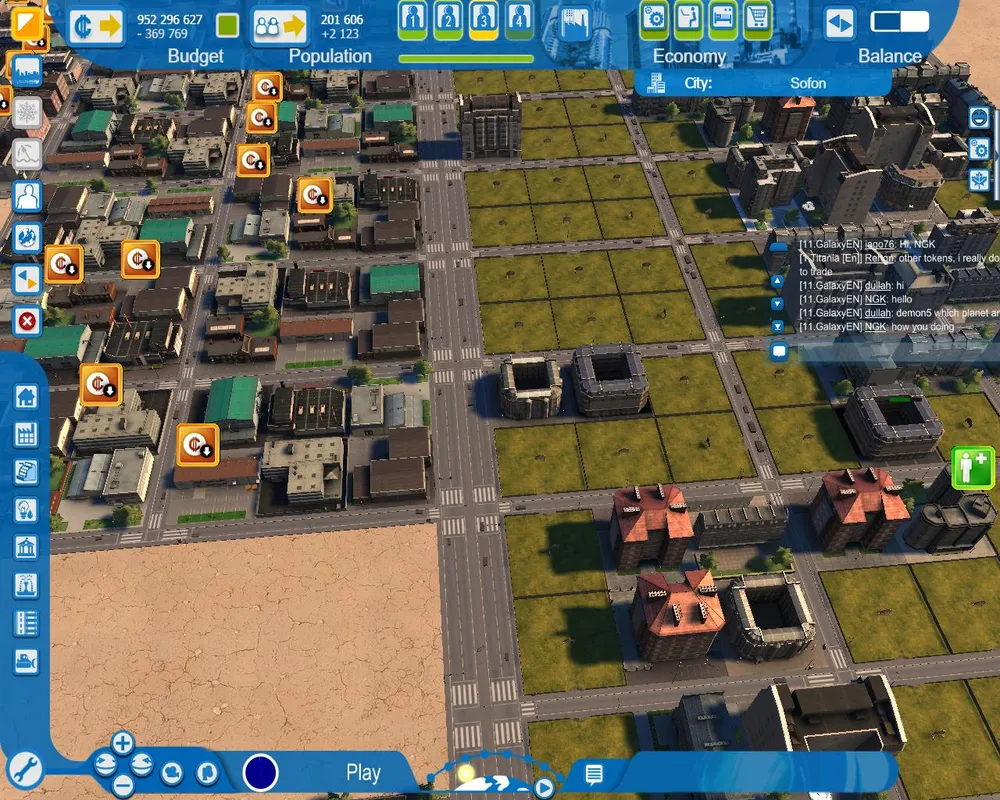Click the dark blue circle indicator

click(x=260, y=773)
